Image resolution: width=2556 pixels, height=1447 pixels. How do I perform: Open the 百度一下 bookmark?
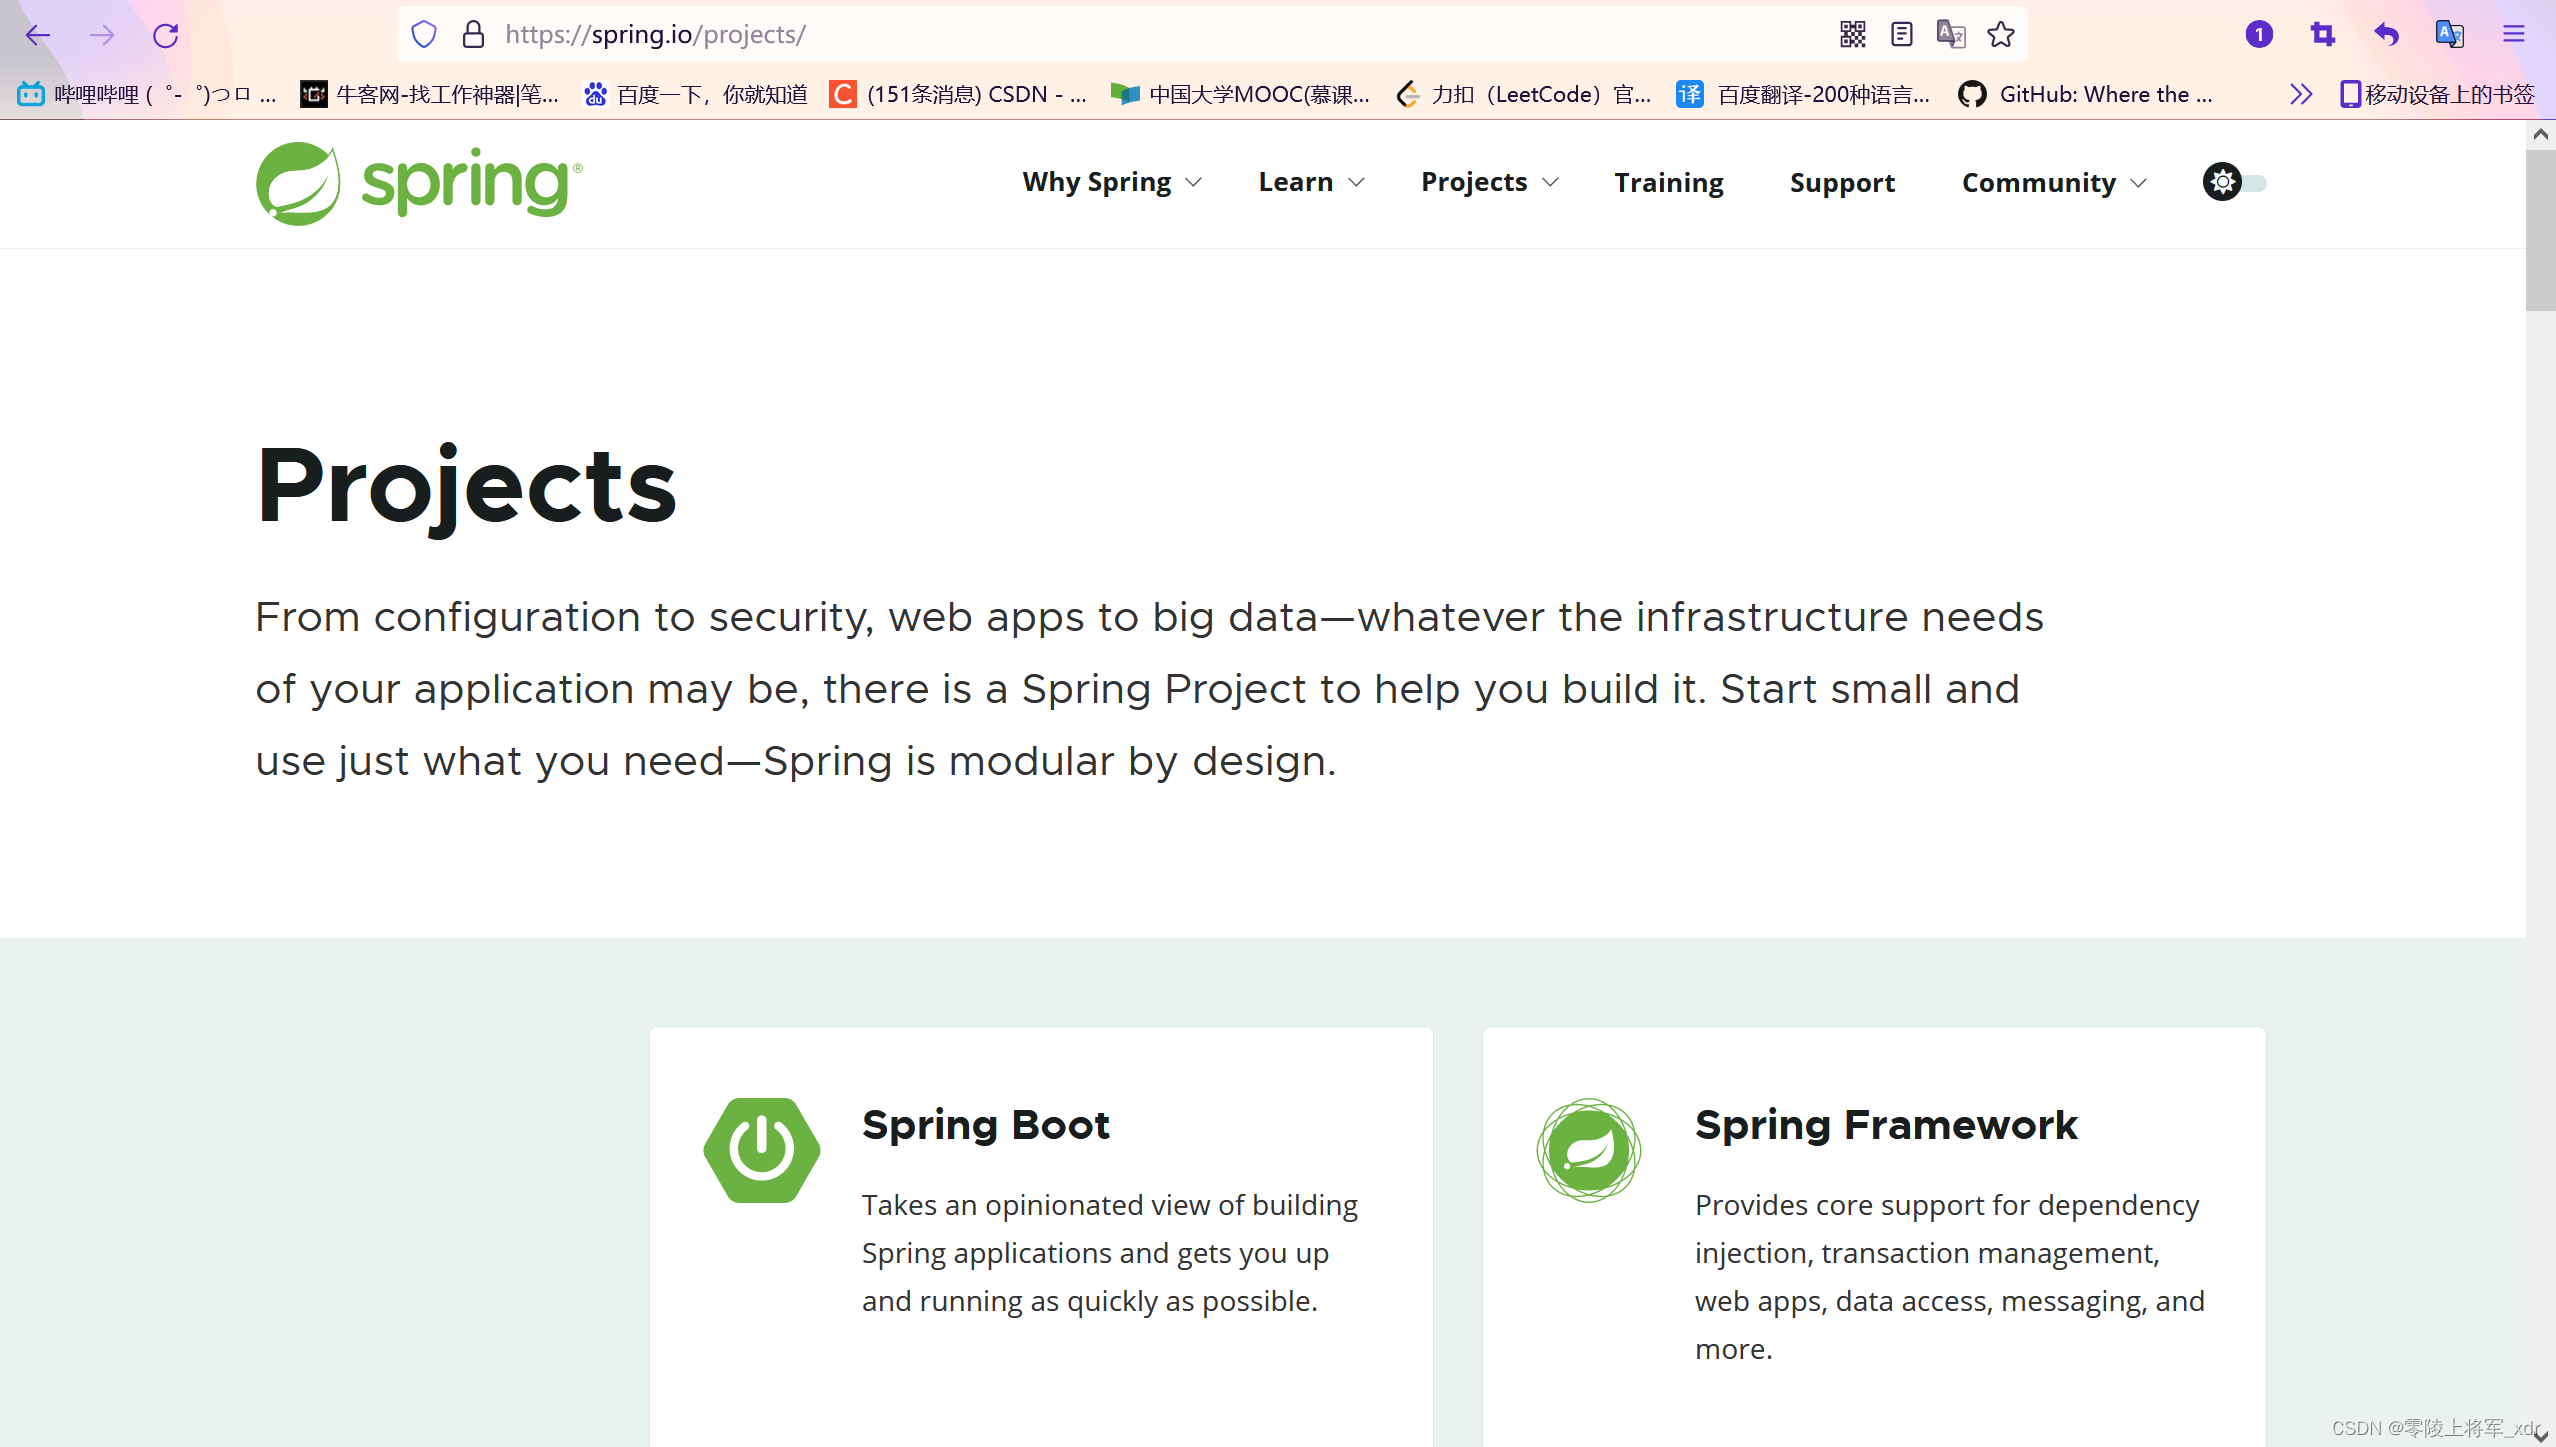pyautogui.click(x=696, y=94)
